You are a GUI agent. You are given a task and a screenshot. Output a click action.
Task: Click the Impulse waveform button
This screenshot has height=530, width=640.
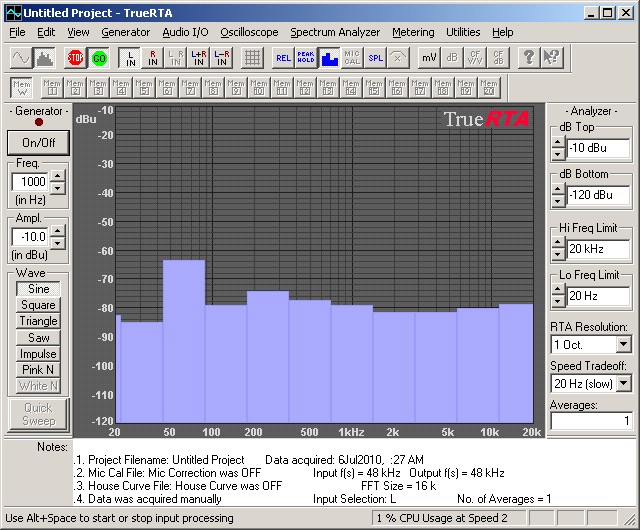(x=38, y=353)
